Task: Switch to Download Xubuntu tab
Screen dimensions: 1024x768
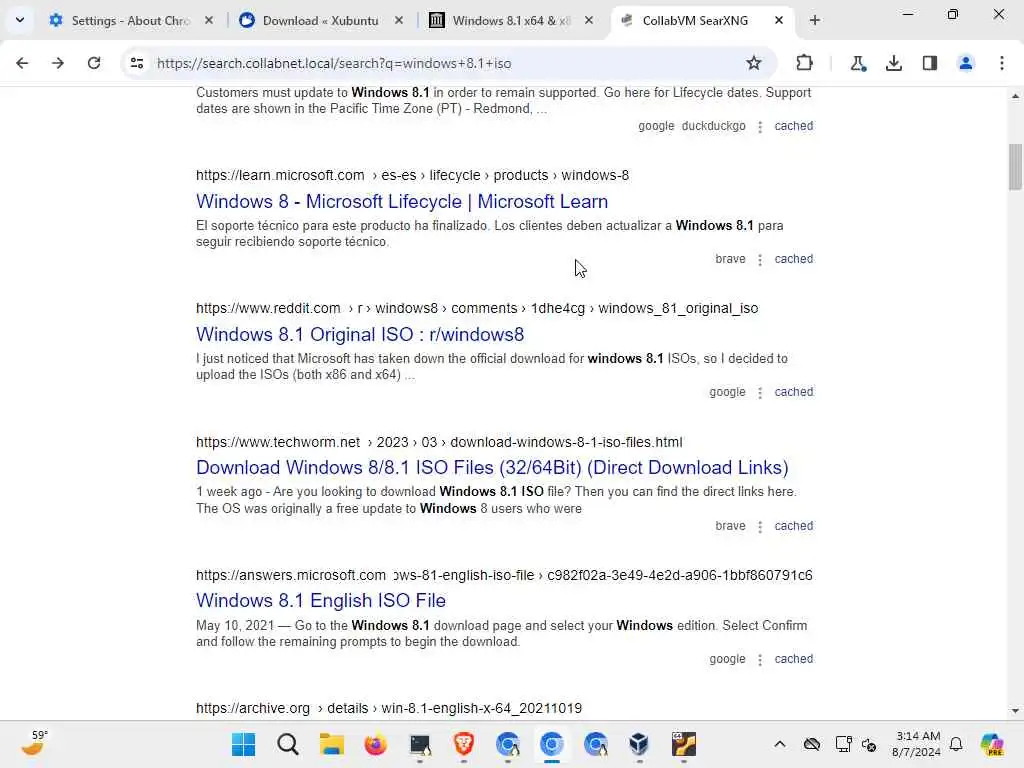Action: [320, 21]
